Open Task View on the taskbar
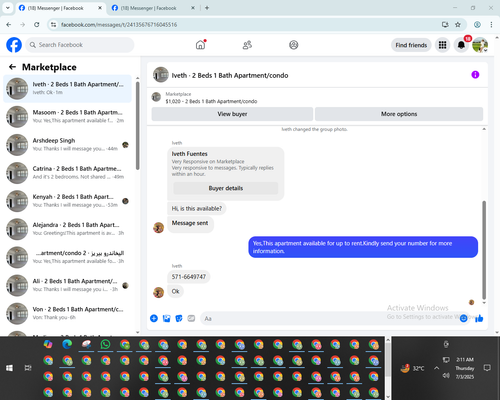Viewport: 500px width, 400px height. pyautogui.click(x=28, y=368)
